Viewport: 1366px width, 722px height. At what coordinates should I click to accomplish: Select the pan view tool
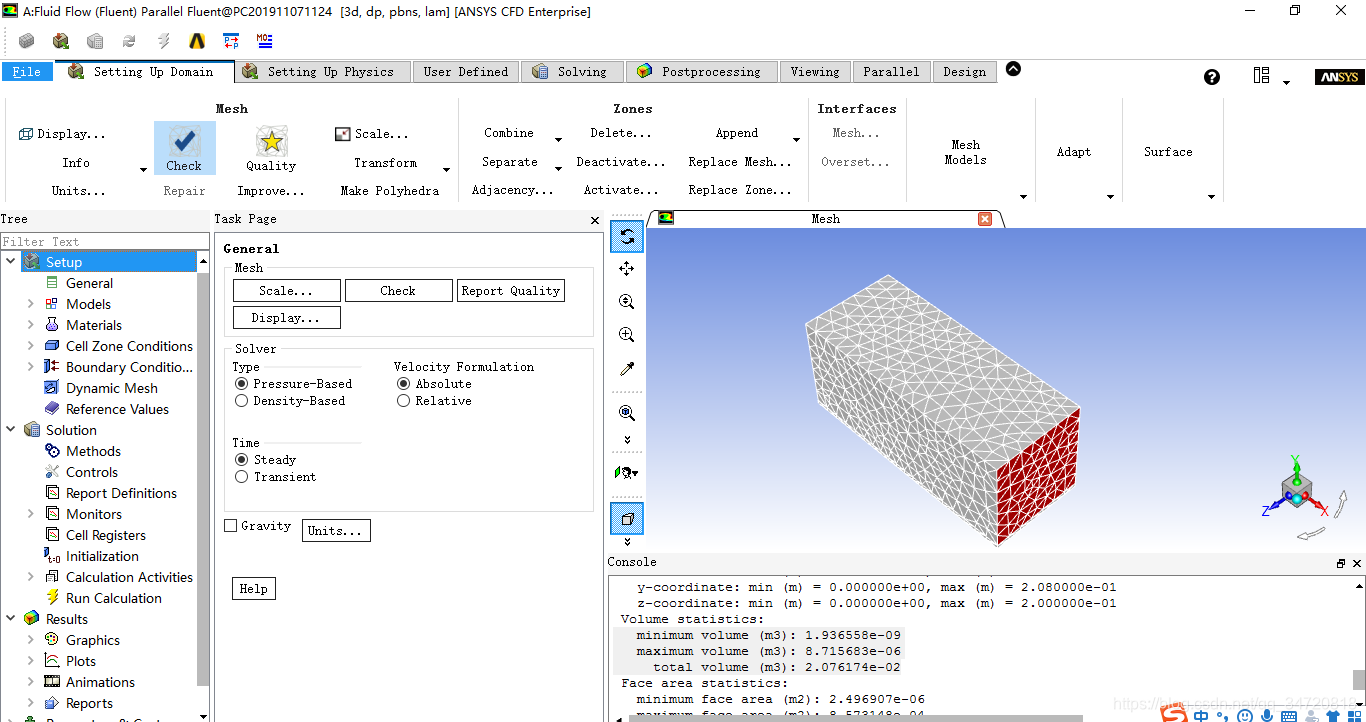coord(627,268)
